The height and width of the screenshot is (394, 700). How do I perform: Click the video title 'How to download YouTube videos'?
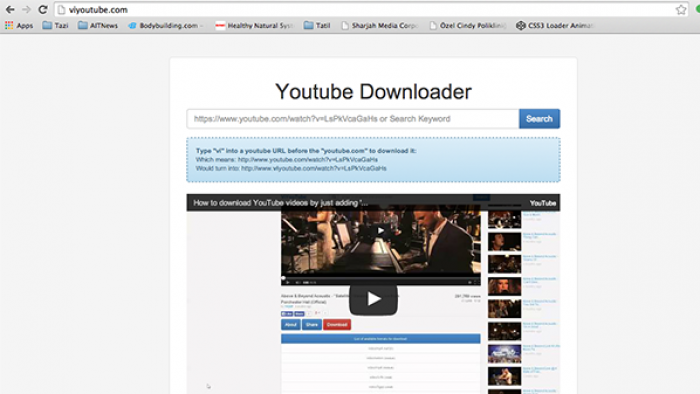pyautogui.click(x=281, y=203)
